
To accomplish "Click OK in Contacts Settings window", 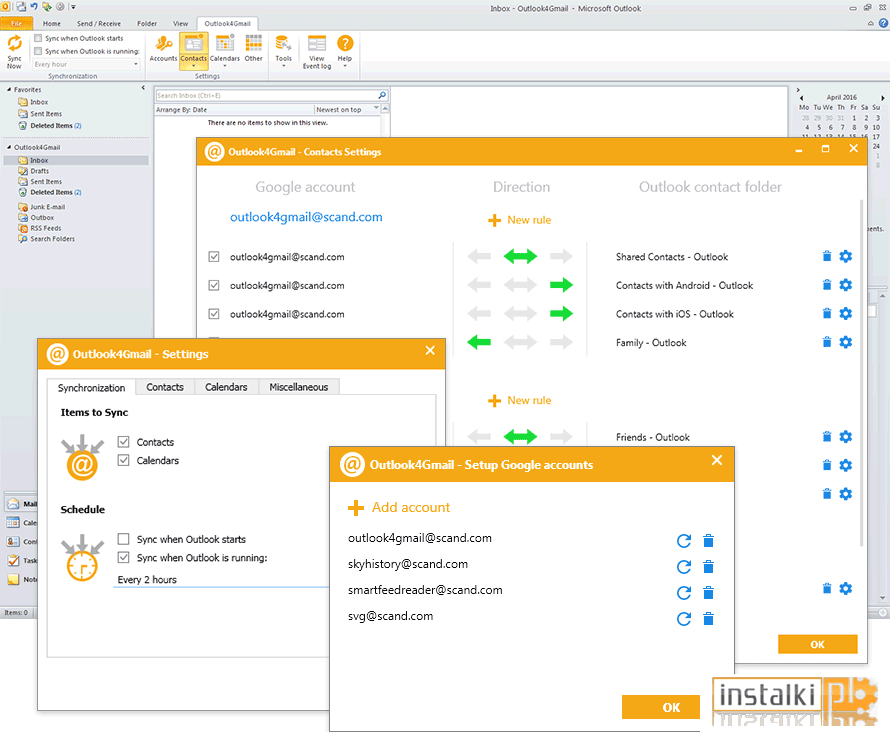I will [817, 644].
